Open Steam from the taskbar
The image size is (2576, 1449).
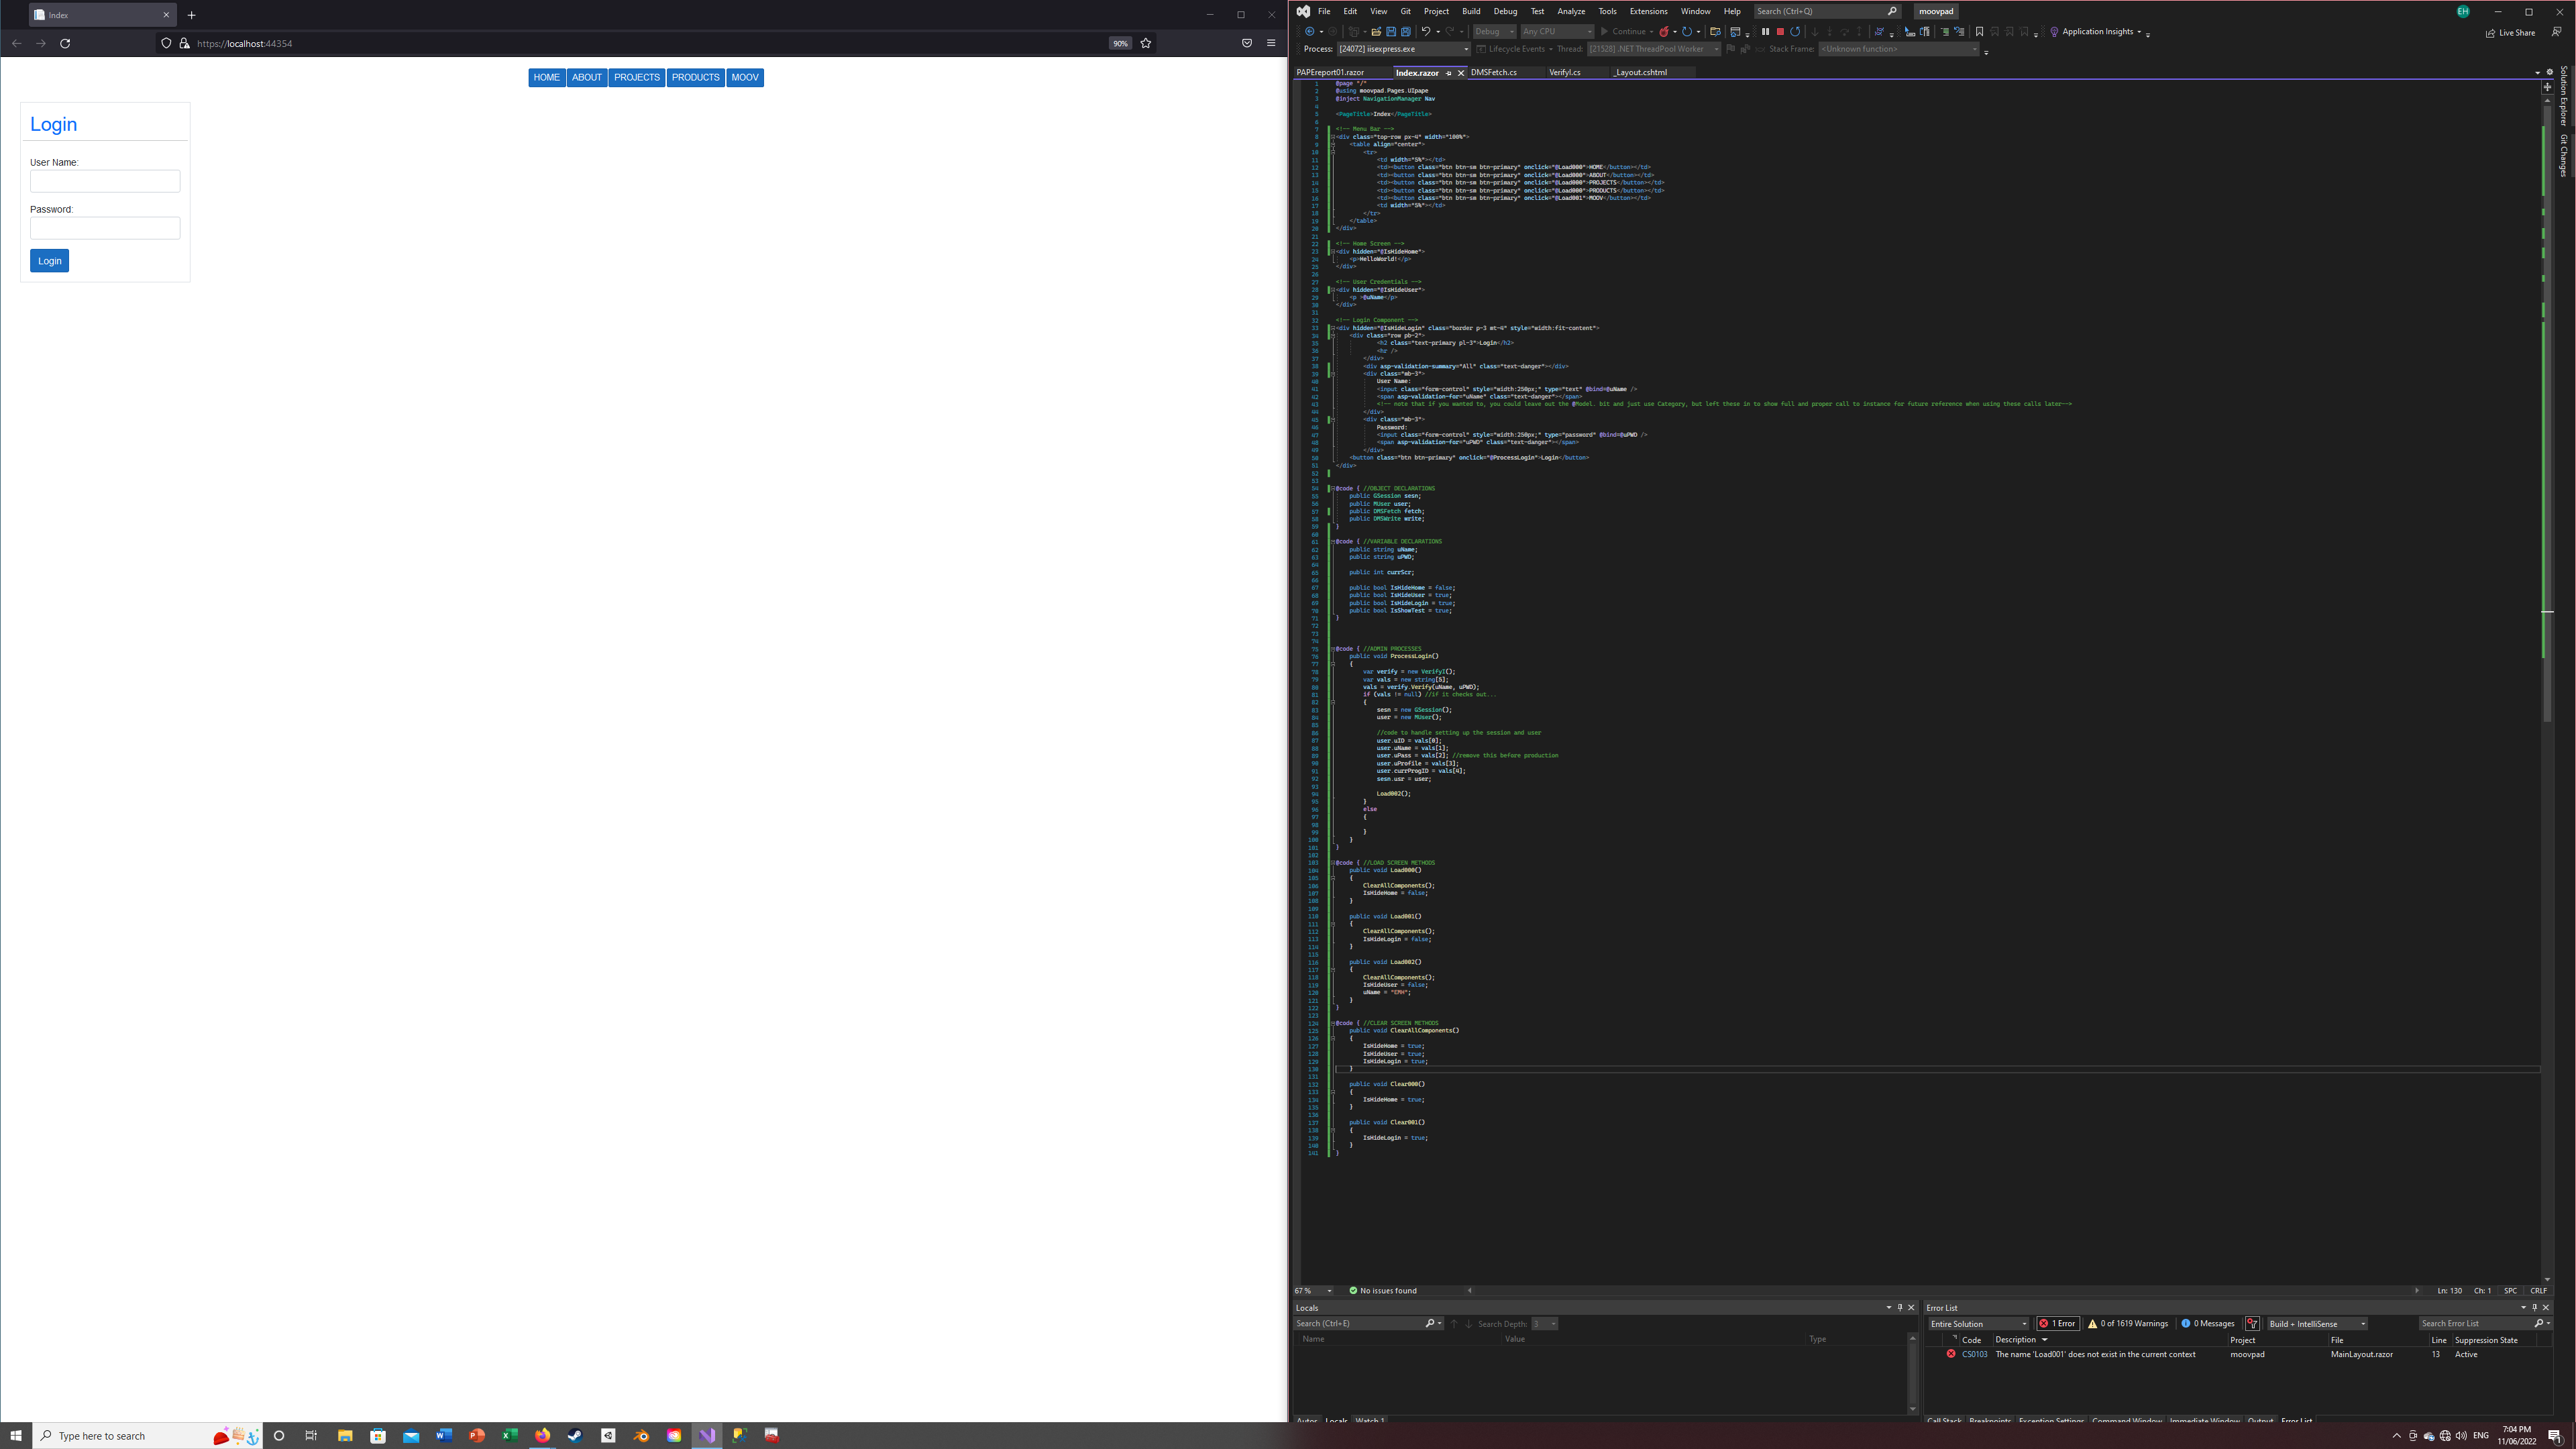(575, 1435)
